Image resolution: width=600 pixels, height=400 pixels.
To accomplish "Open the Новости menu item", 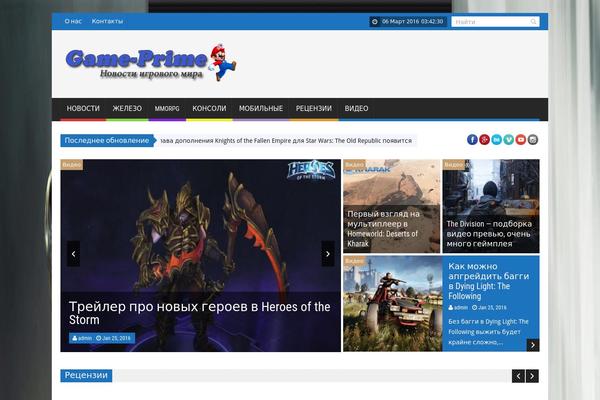I will 83,108.
